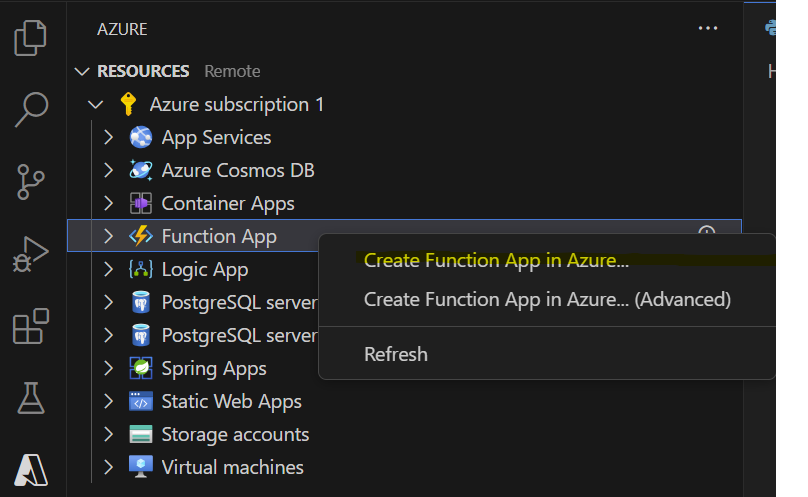Select the Function App label
The height and width of the screenshot is (497, 808).
pos(219,237)
